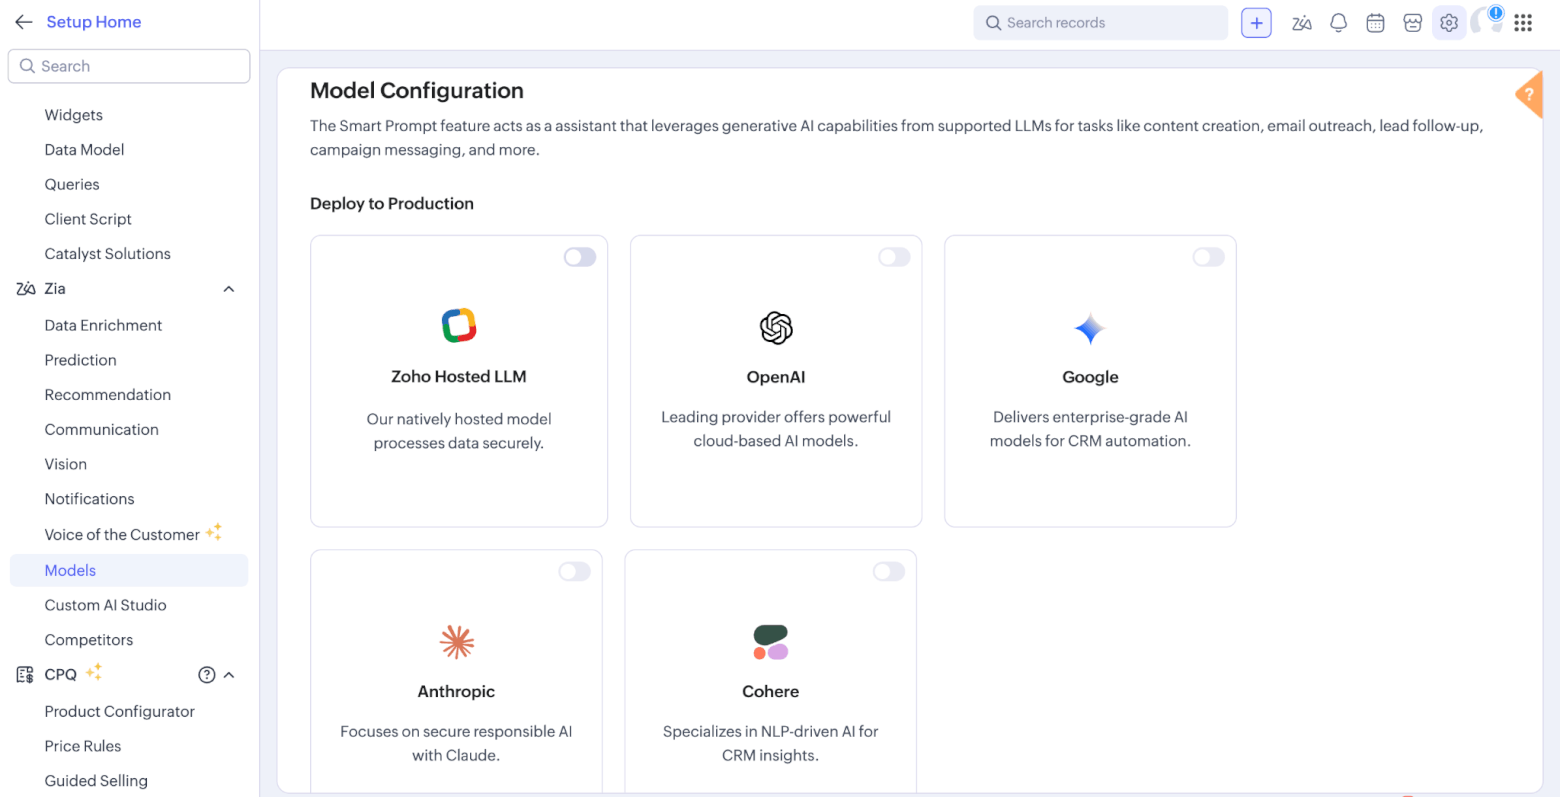1560x797 pixels.
Task: Click the Deploy to Production heading
Action: coord(392,204)
